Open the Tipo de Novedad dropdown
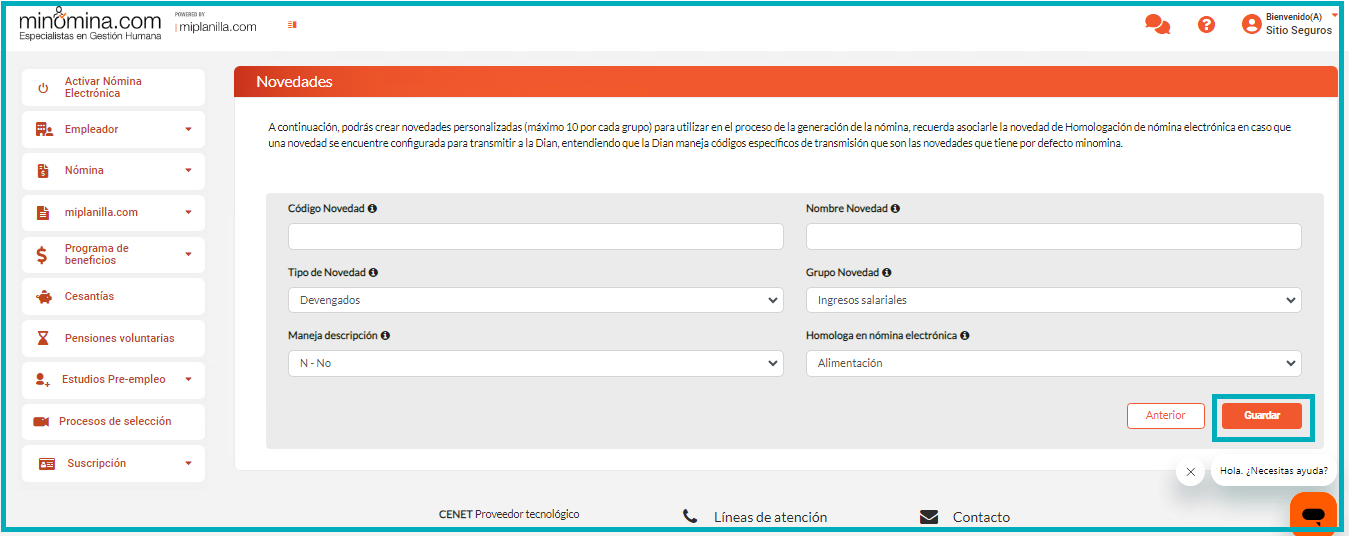This screenshot has height=536, width=1349. (535, 300)
